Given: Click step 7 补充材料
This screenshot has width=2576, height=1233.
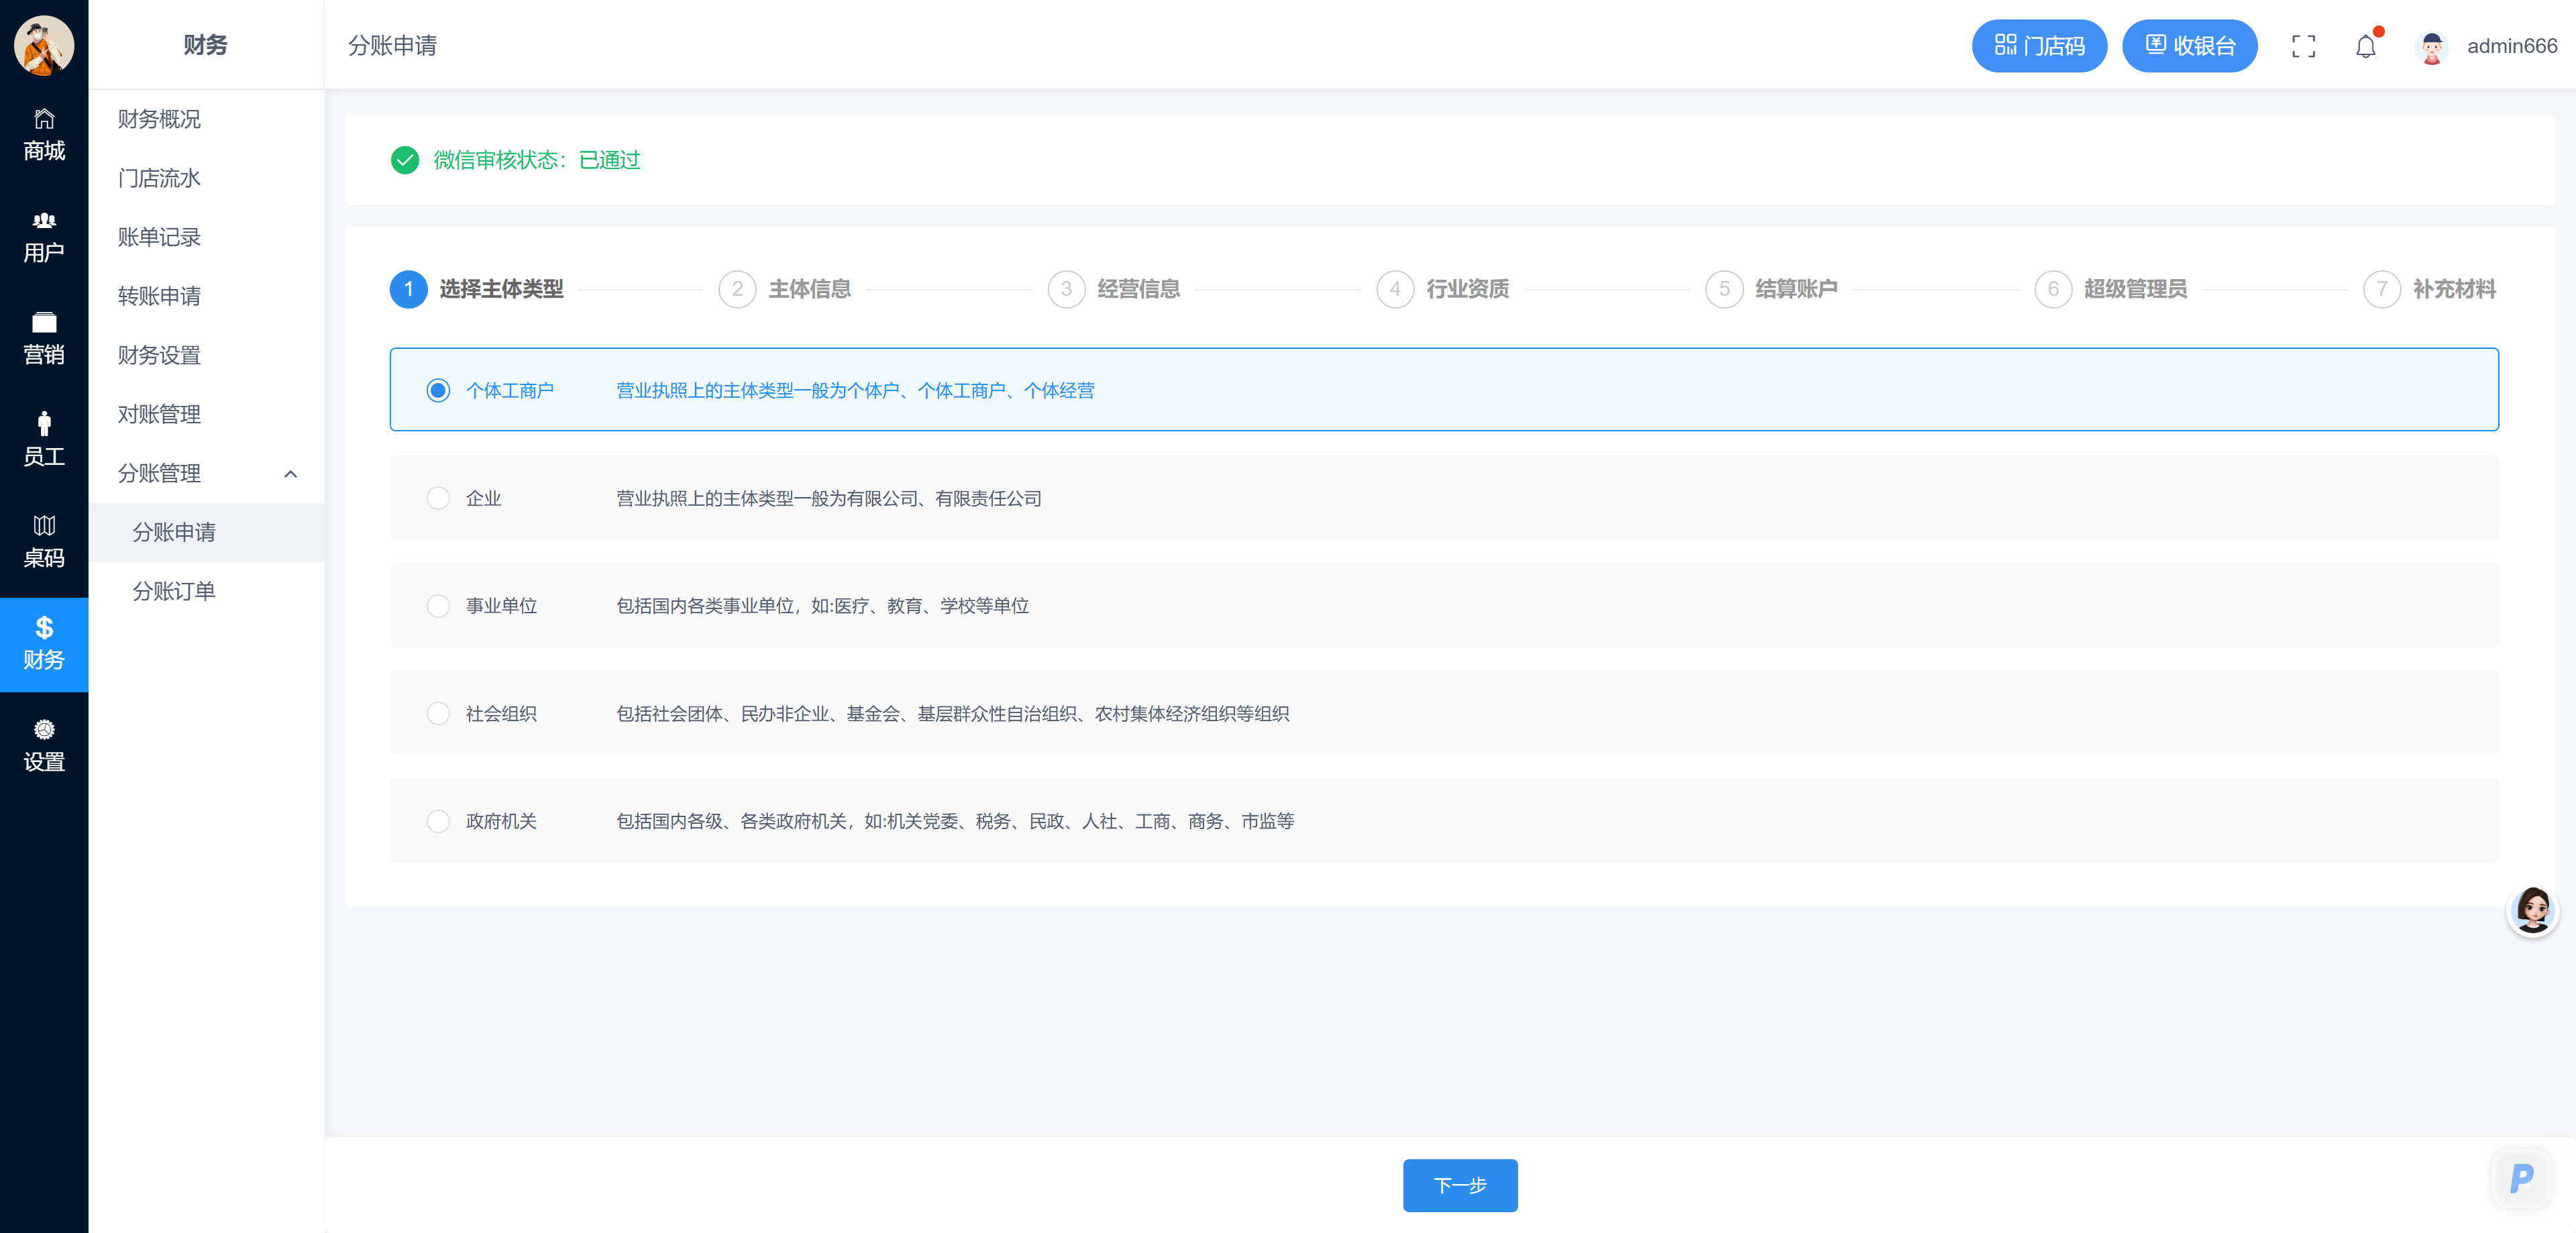Looking at the screenshot, I should pyautogui.click(x=2430, y=289).
